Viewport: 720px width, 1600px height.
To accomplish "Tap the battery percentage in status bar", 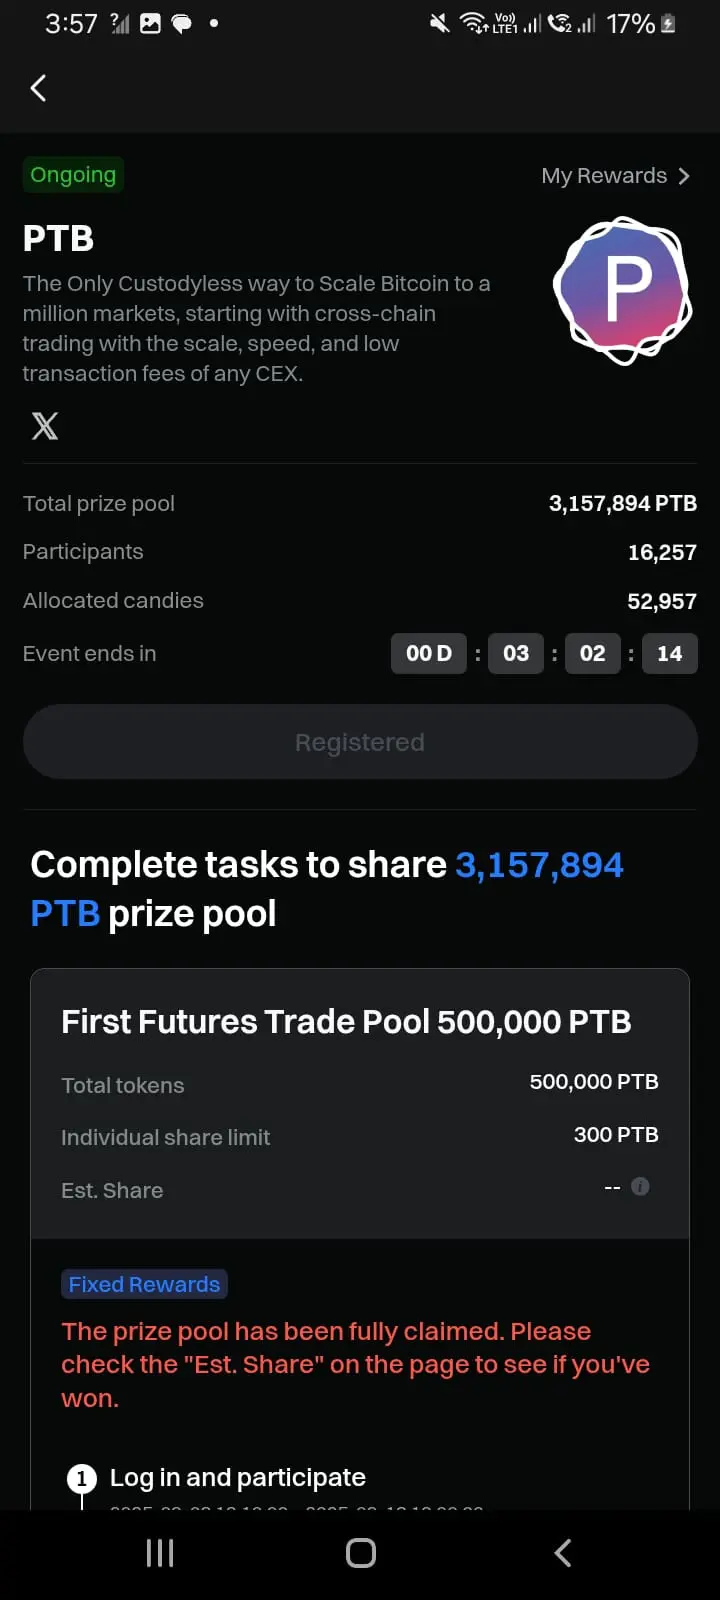I will click(x=630, y=23).
